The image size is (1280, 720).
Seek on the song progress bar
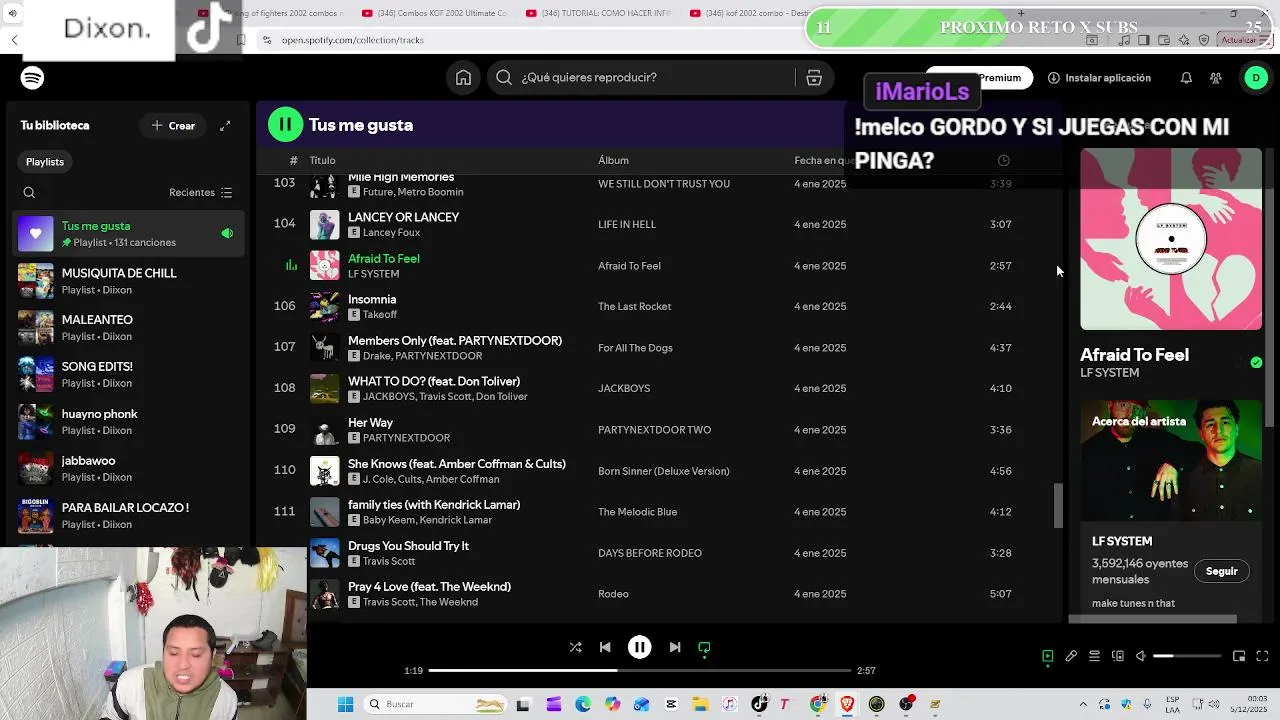(x=640, y=670)
